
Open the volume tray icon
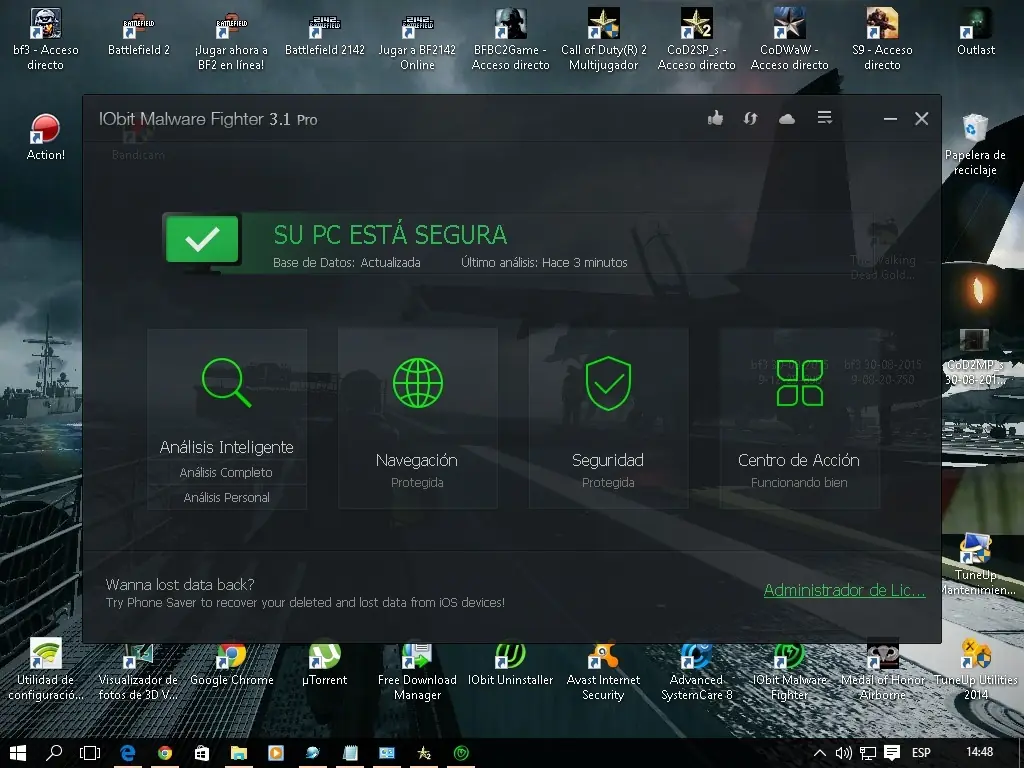coord(843,753)
